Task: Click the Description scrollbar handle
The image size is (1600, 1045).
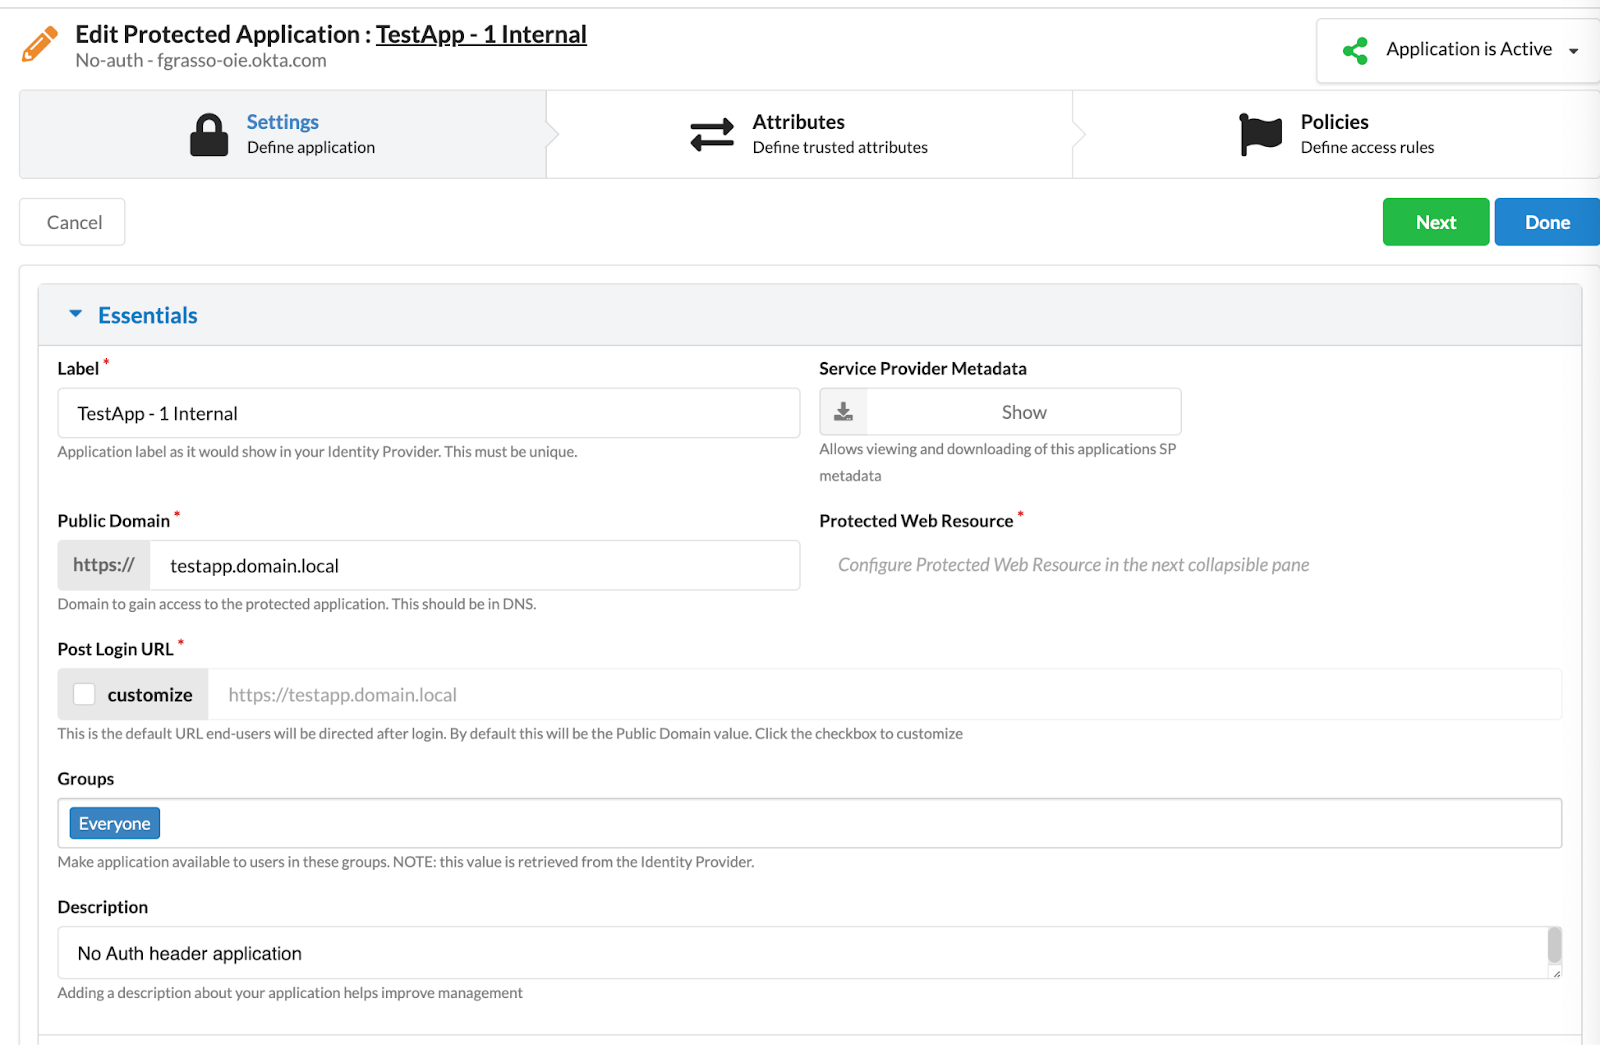Action: coord(1554,944)
